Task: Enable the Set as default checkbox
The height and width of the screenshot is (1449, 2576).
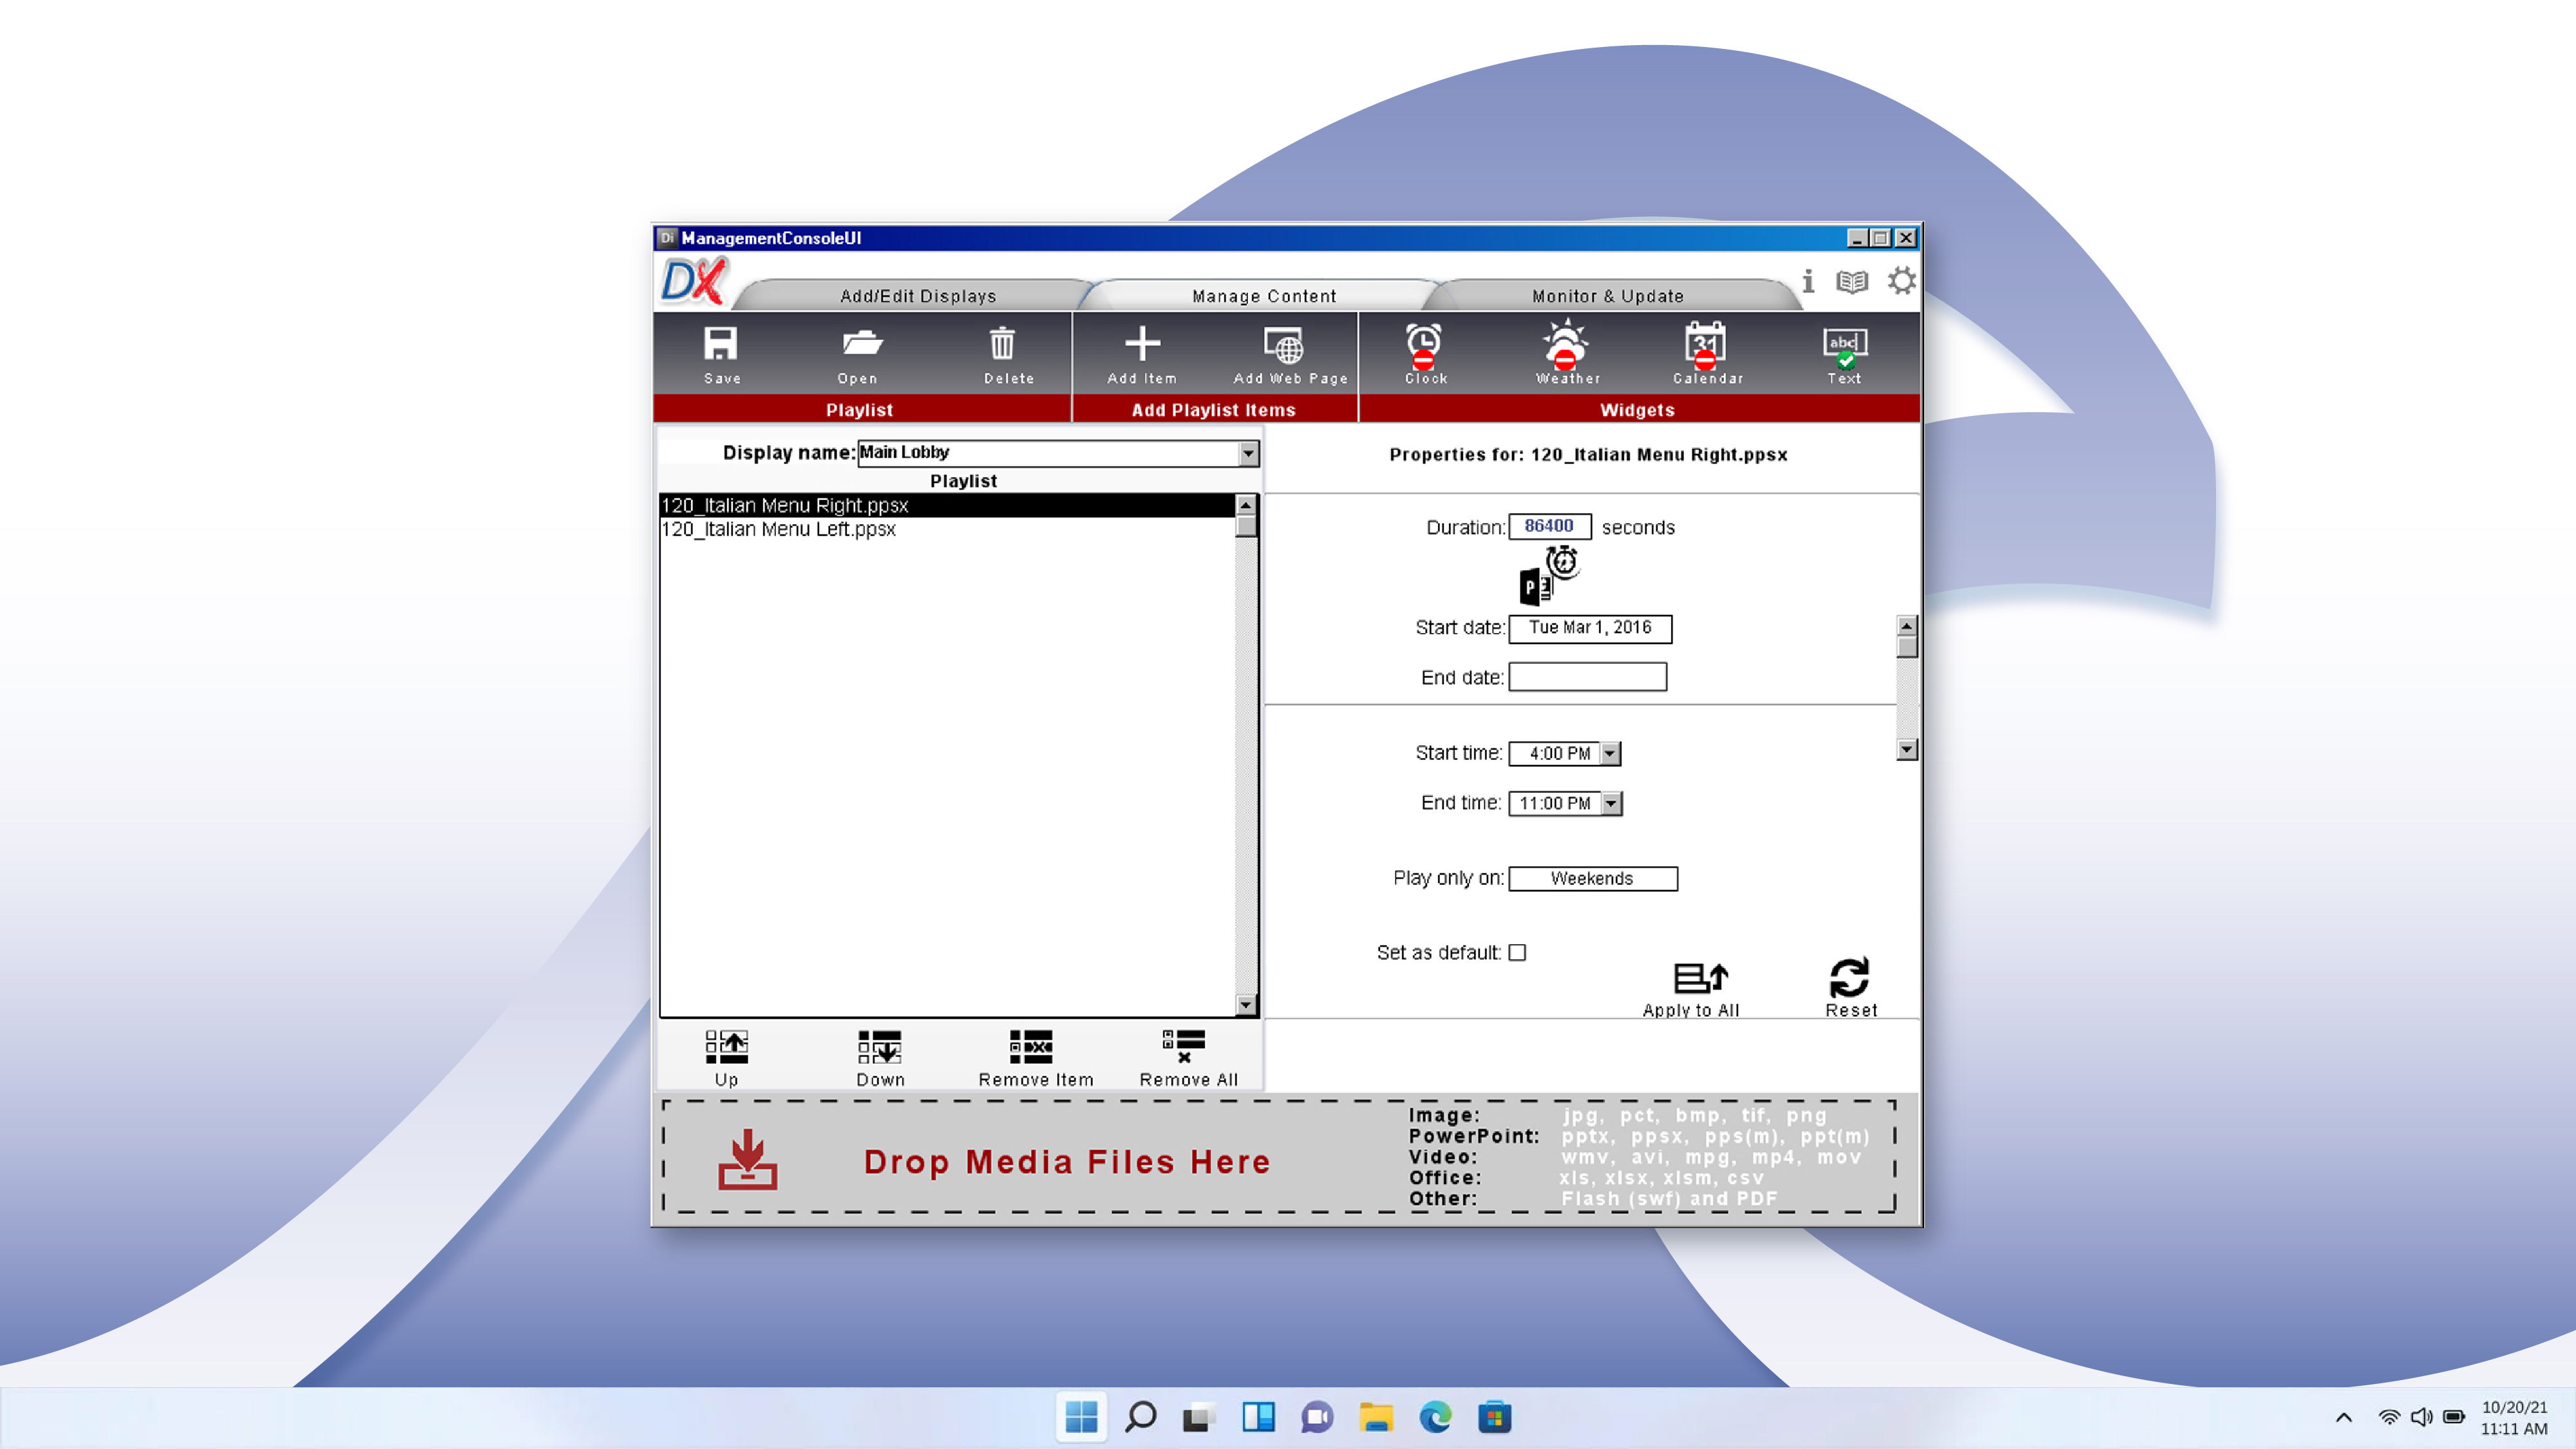Action: [x=1518, y=952]
